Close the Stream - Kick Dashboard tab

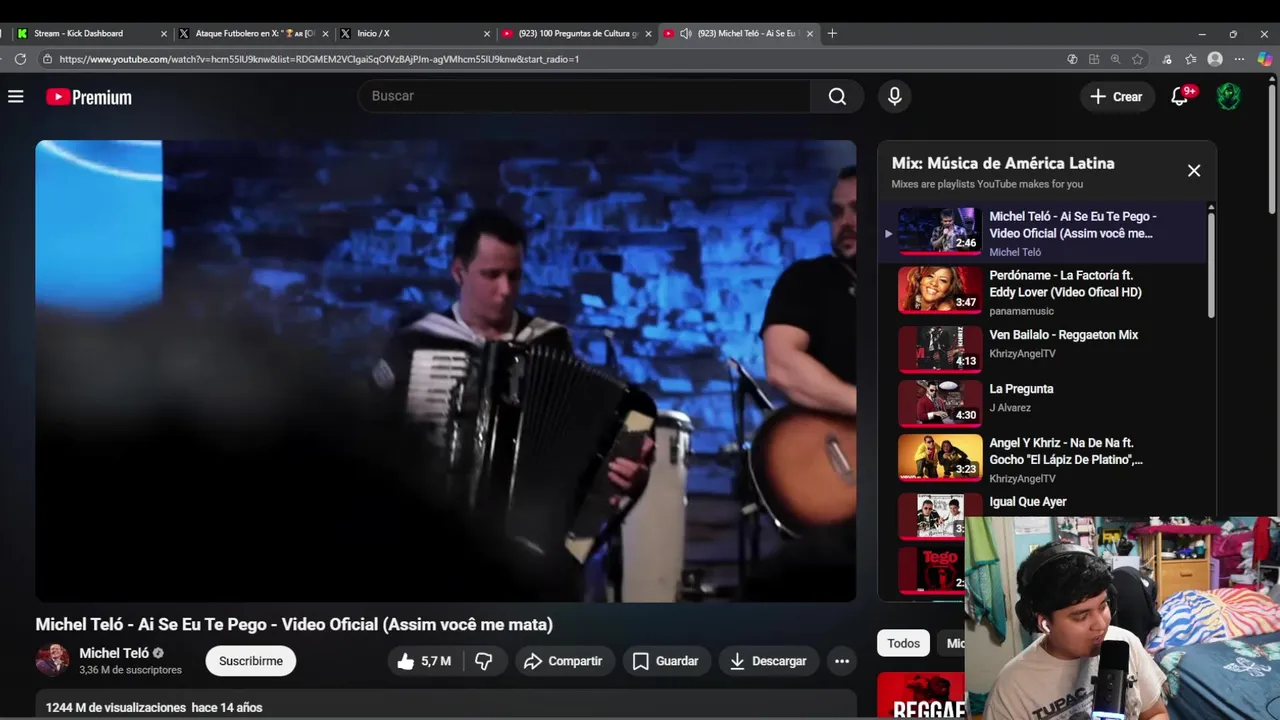[x=164, y=33]
